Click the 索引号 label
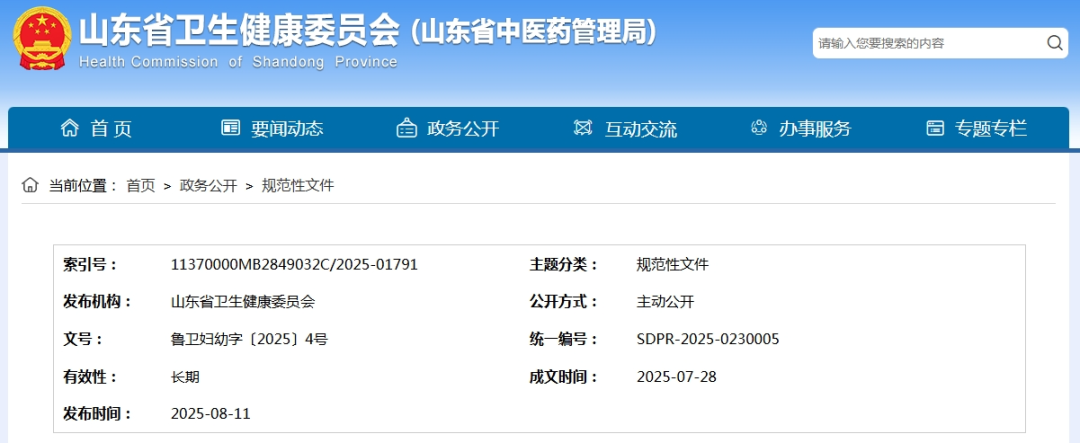 (x=90, y=265)
